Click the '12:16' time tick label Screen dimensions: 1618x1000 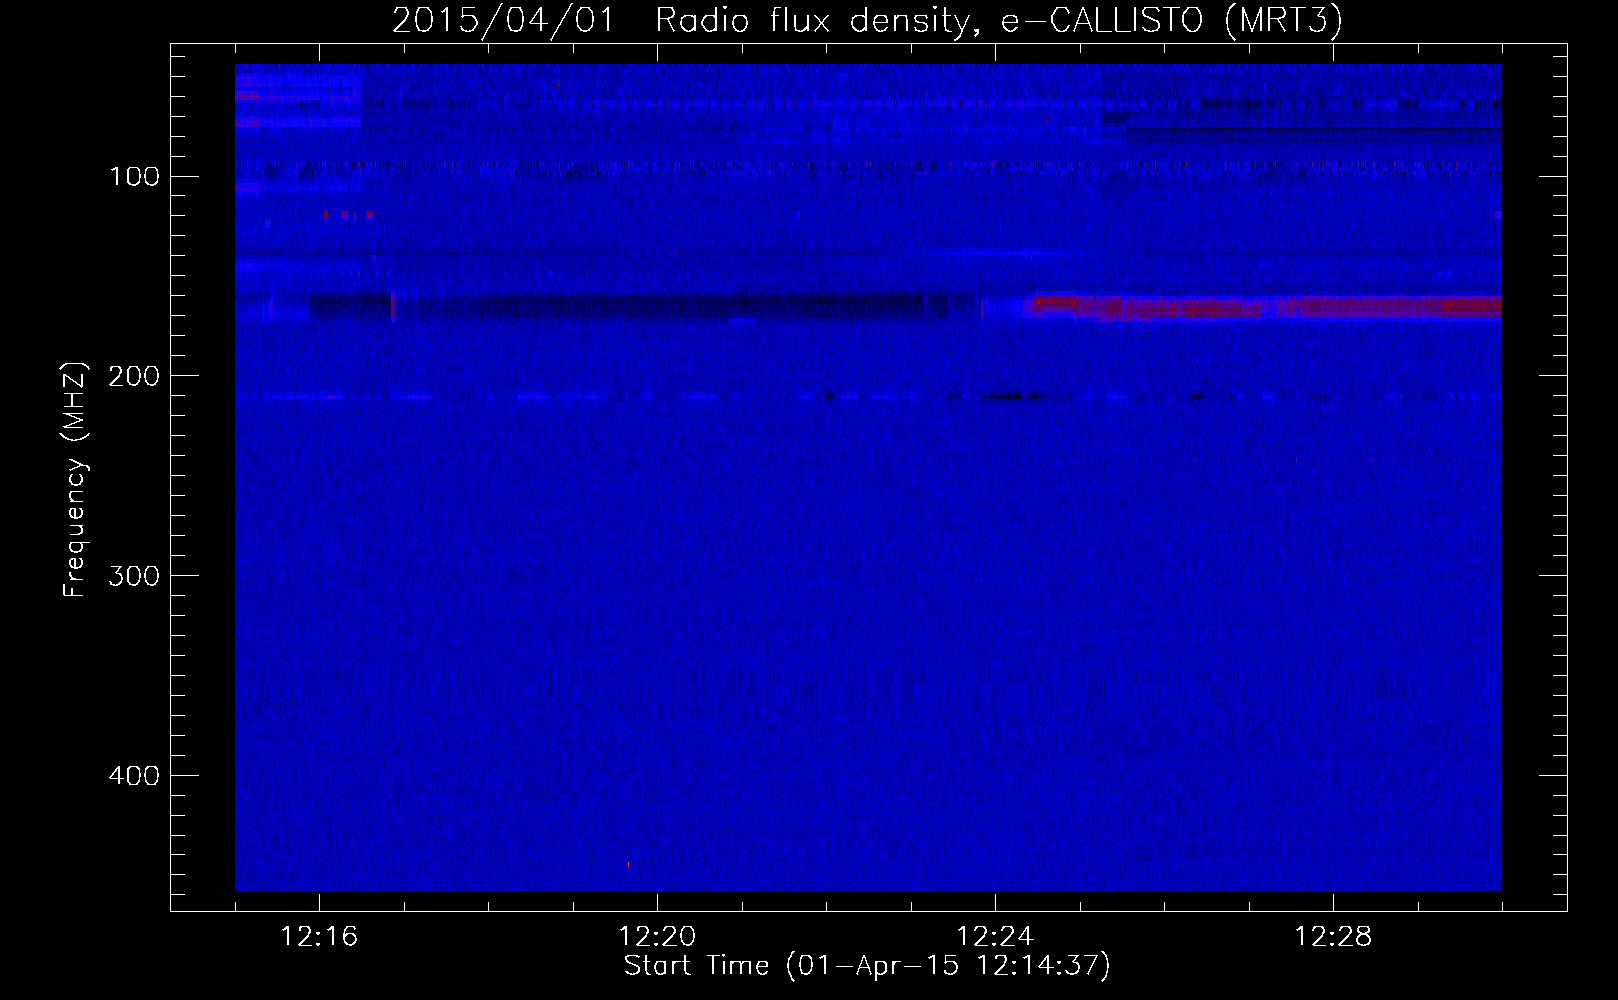[319, 937]
